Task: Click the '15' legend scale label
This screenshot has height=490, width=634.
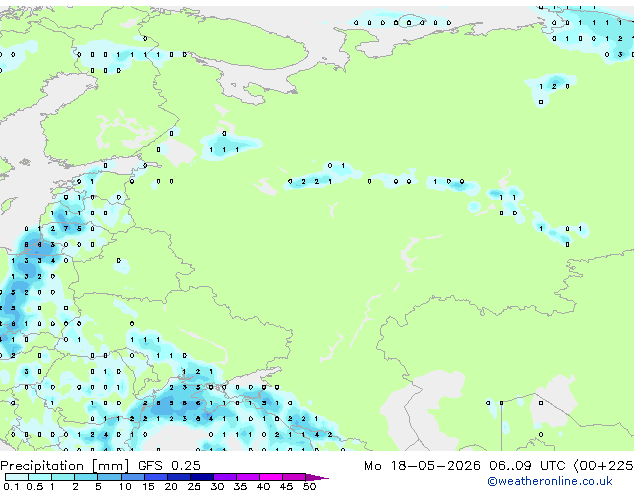Action: point(148,486)
